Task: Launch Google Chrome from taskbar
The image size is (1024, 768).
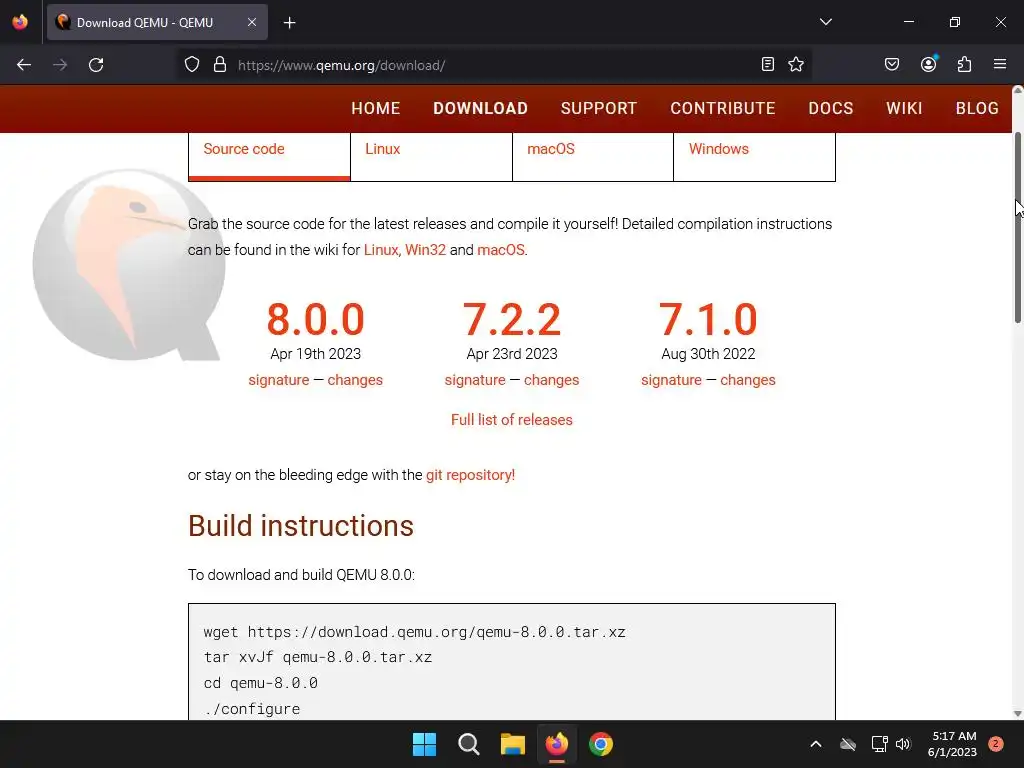Action: (x=601, y=744)
